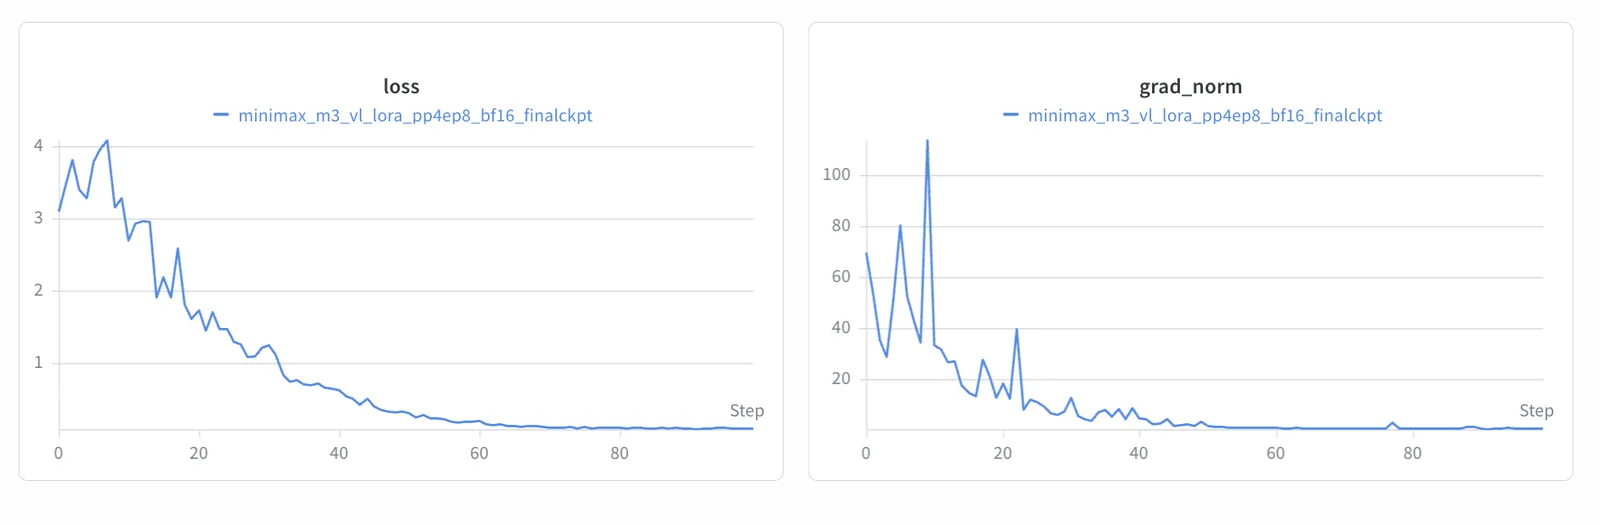The width and height of the screenshot is (1600, 525).
Task: Click the blue legend marker in grad_norm chart
Action: [1011, 115]
